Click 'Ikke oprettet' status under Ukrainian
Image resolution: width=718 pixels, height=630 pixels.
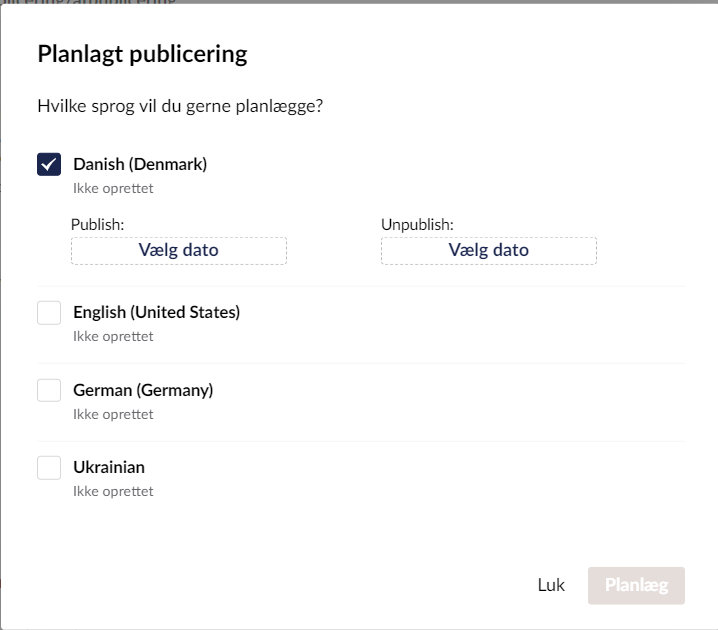click(113, 491)
